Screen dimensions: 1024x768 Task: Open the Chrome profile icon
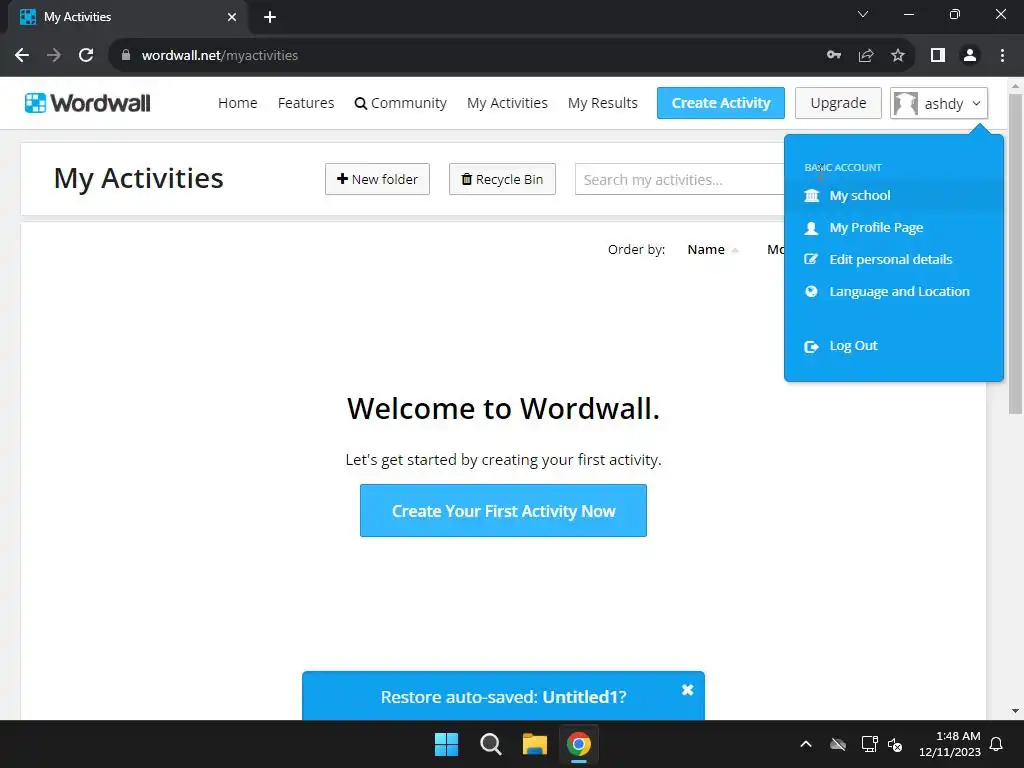(970, 56)
